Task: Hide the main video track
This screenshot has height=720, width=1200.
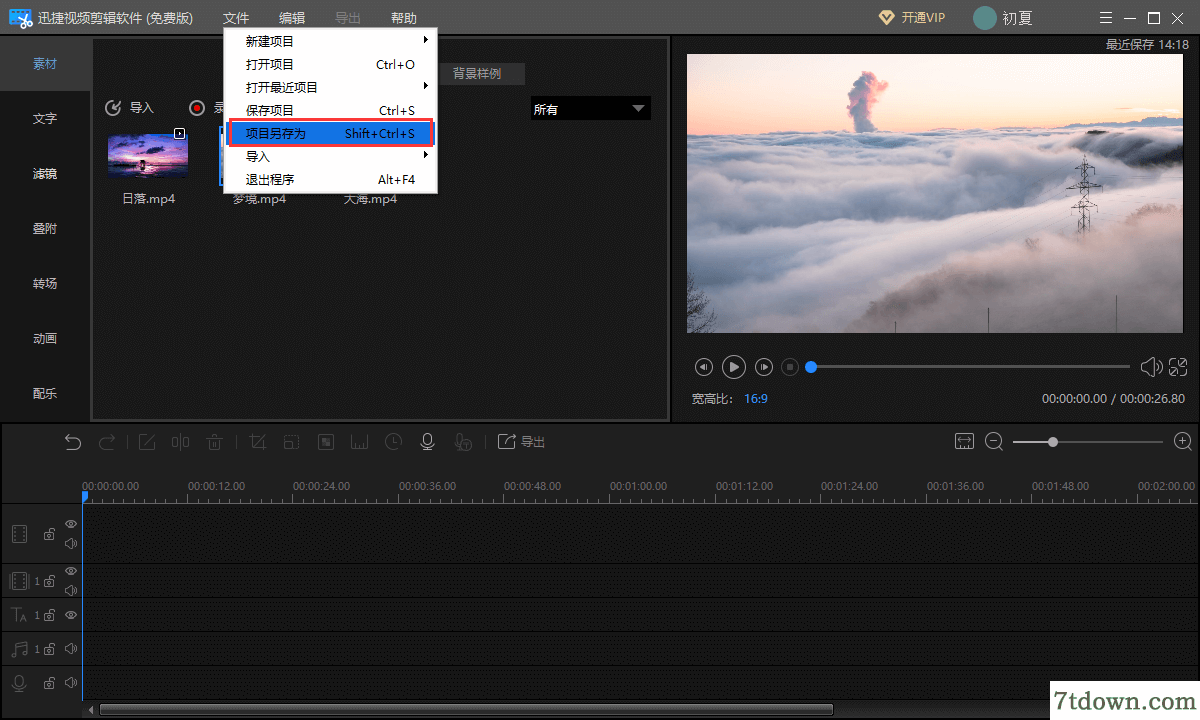Action: coord(71,524)
